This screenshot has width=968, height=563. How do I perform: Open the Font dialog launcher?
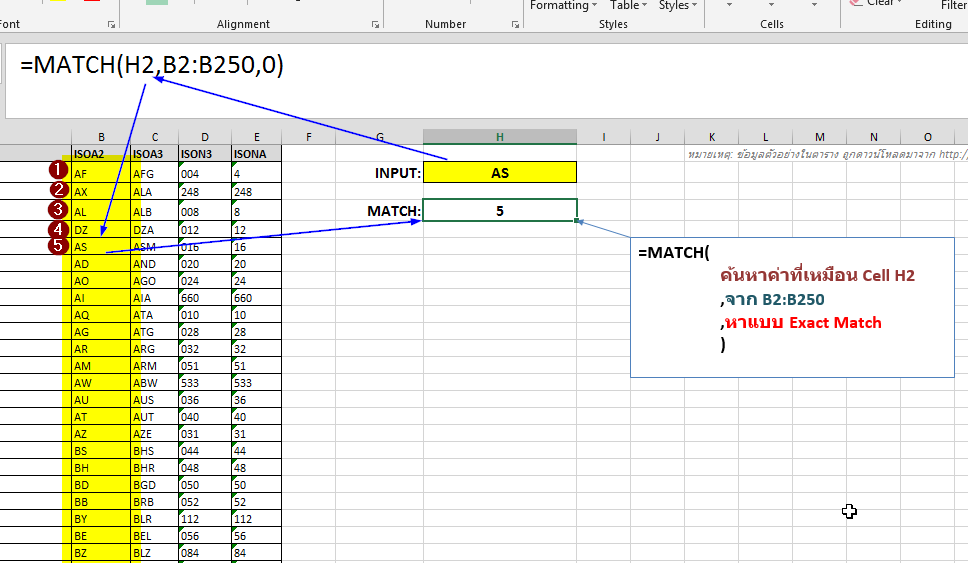(111, 23)
